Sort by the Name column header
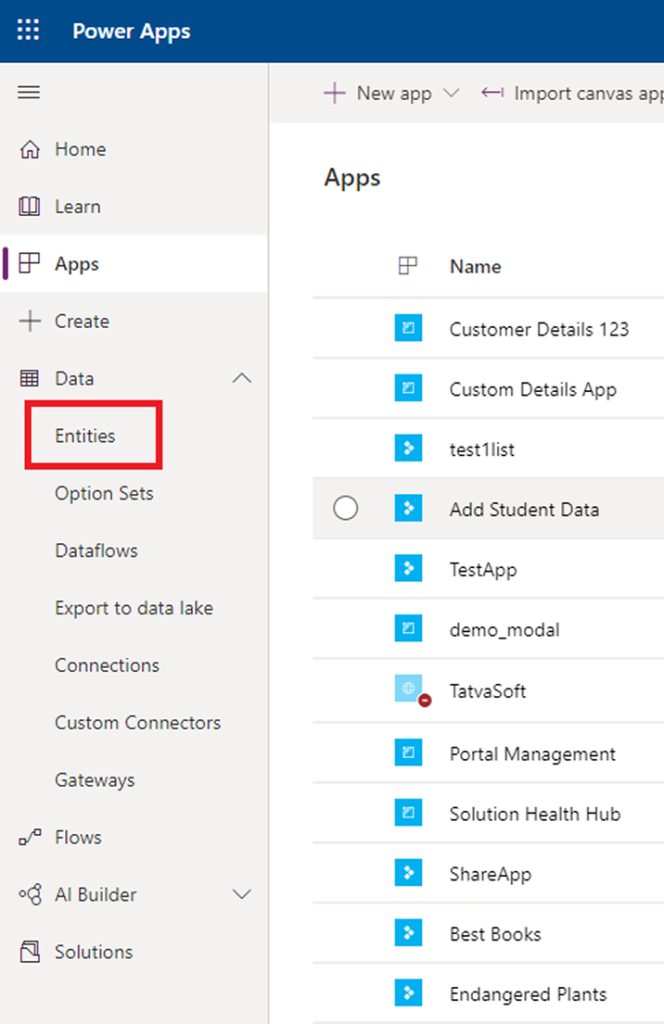This screenshot has width=664, height=1024. coord(475,266)
